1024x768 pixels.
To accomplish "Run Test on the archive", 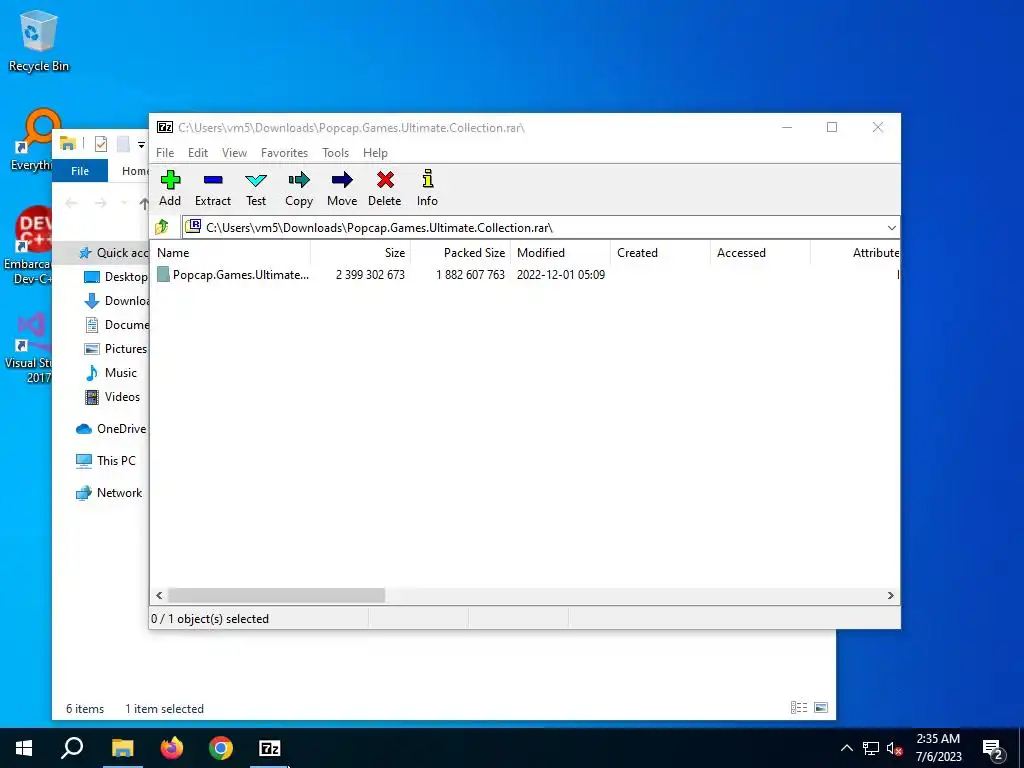I will [256, 189].
